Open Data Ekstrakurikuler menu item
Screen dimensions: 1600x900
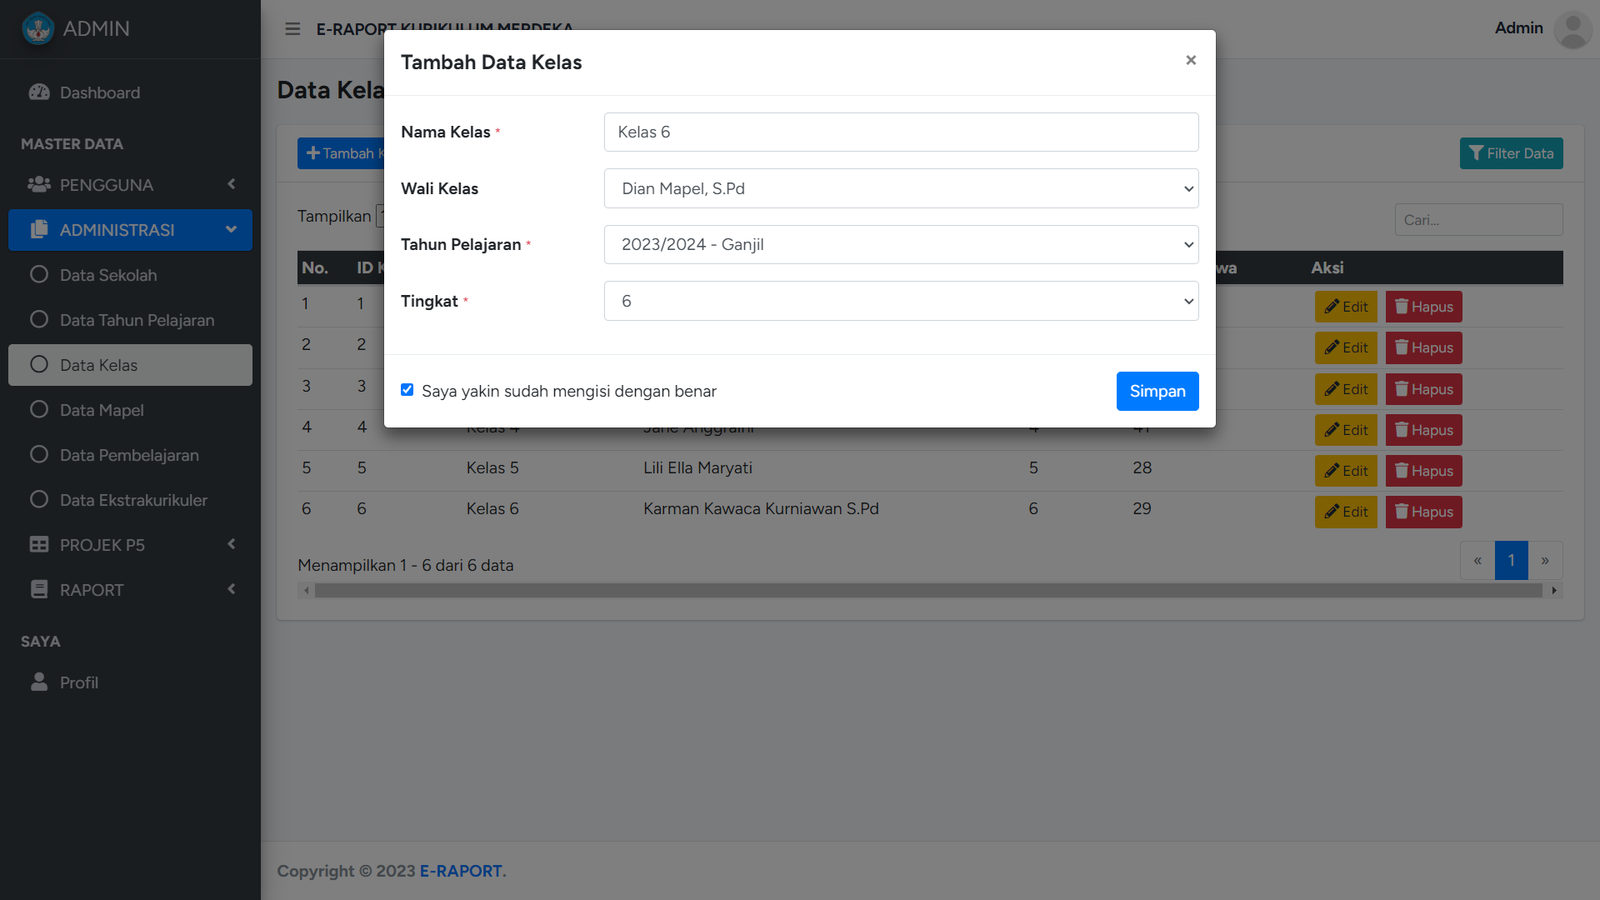pos(133,500)
